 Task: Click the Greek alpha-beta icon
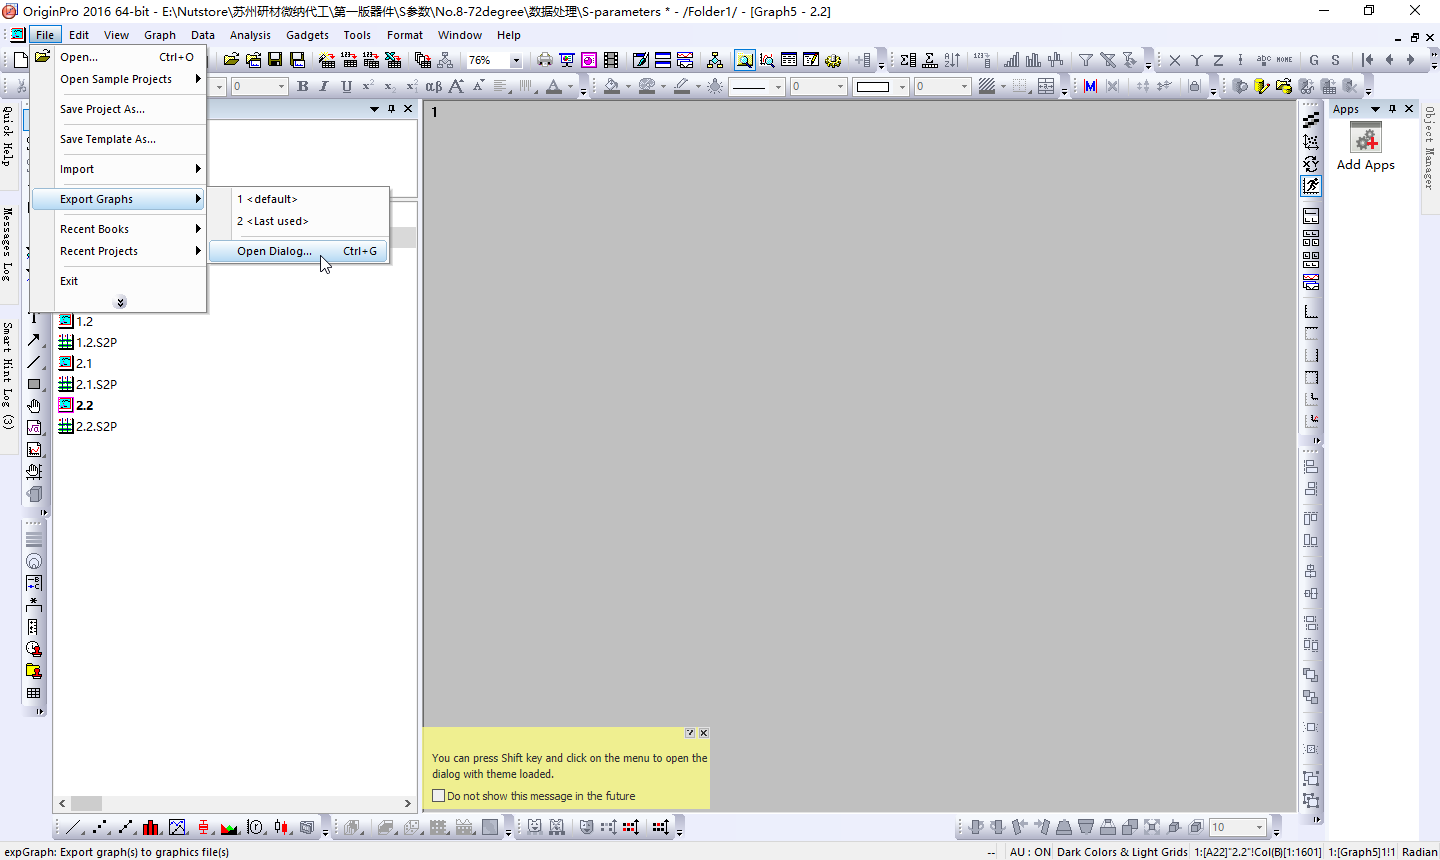point(434,87)
